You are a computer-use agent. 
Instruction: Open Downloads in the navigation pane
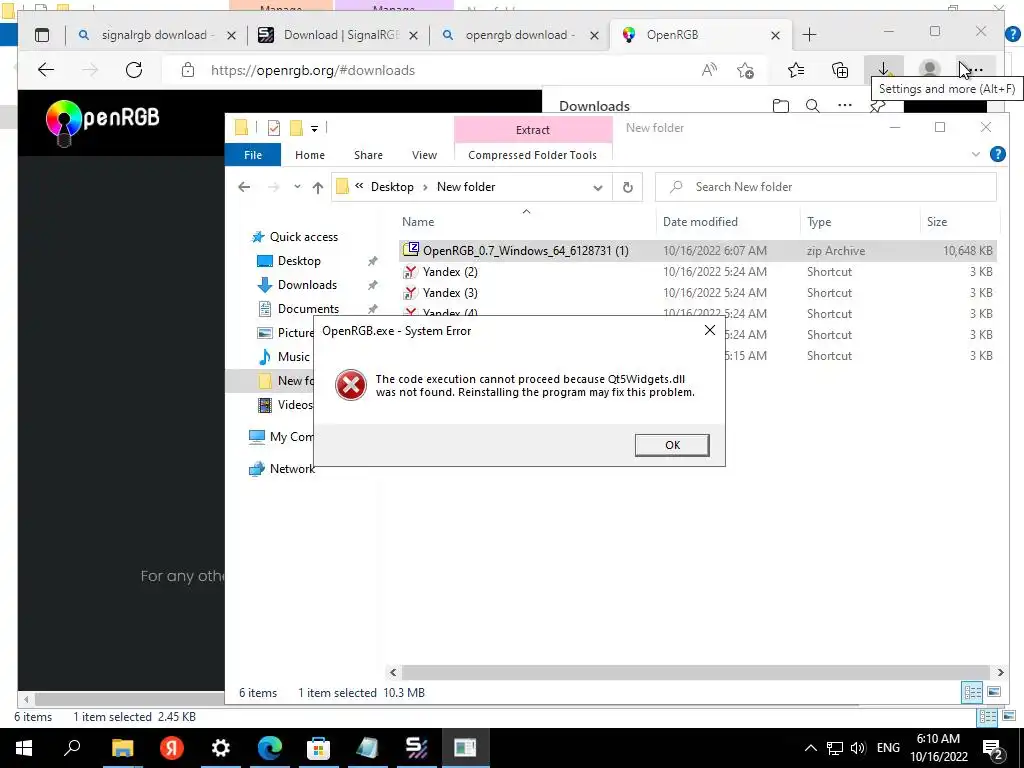pos(307,285)
